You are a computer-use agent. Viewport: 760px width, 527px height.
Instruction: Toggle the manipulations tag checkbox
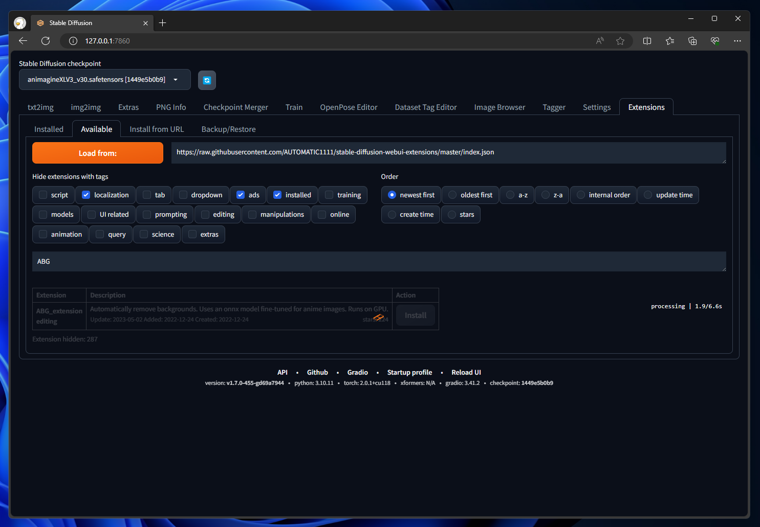pyautogui.click(x=252, y=214)
